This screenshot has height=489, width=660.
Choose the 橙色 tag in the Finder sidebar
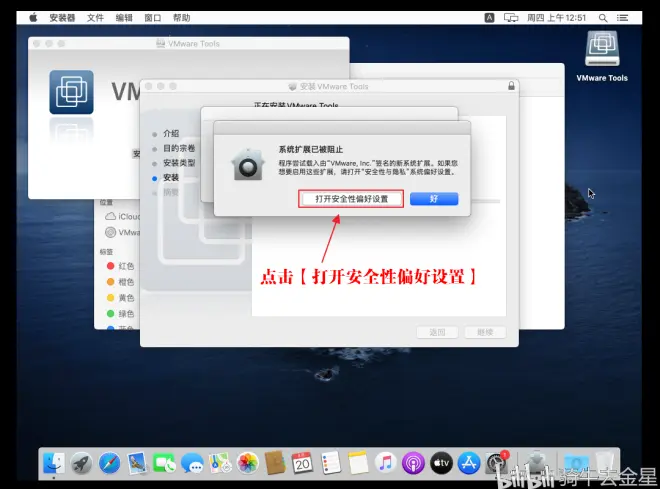click(x=120, y=282)
